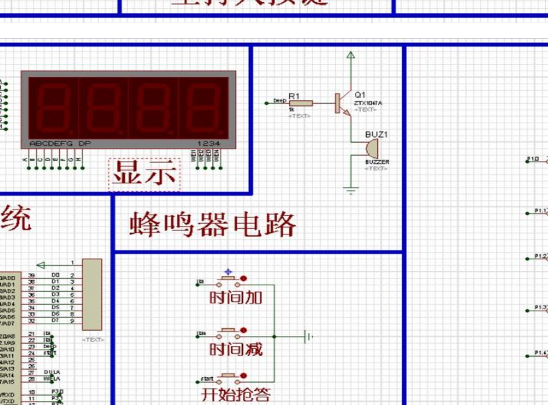
Task: Click the WELA net label
Action: click(52, 379)
